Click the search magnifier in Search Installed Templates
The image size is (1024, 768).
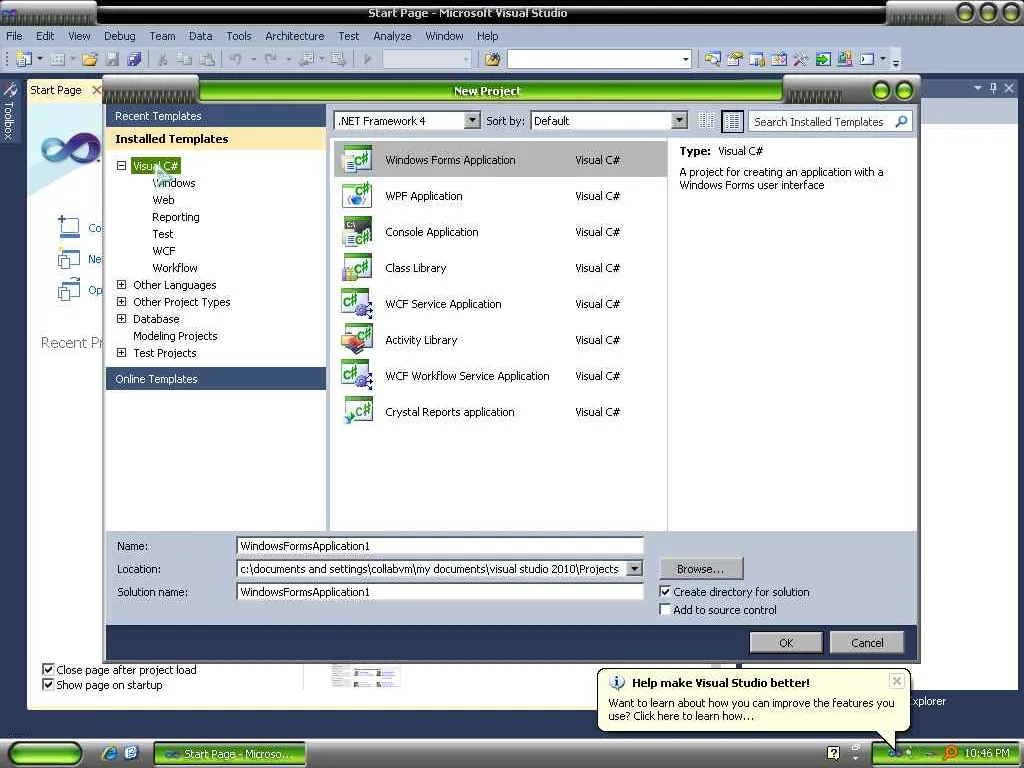(901, 121)
